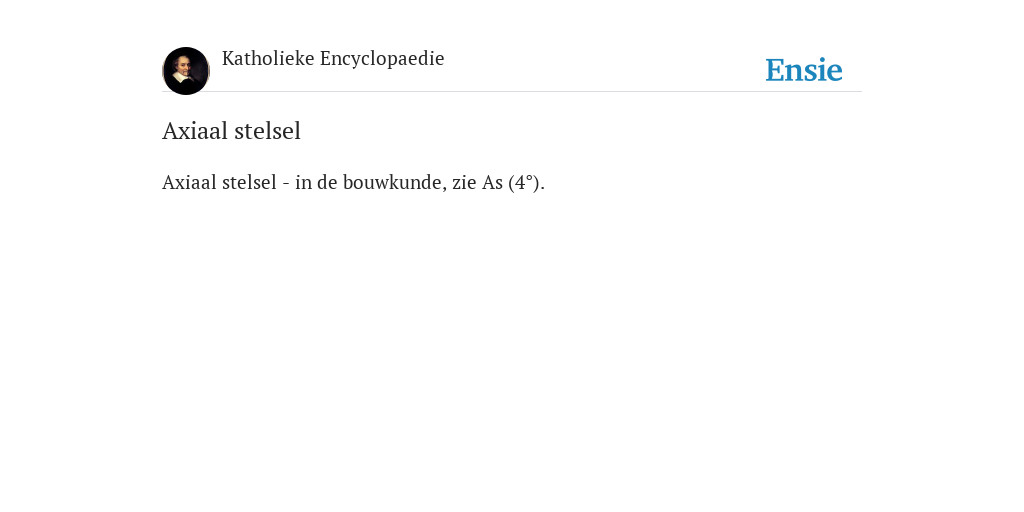Click the word Encyclopaedie in author name
1024x512 pixels.
point(382,59)
